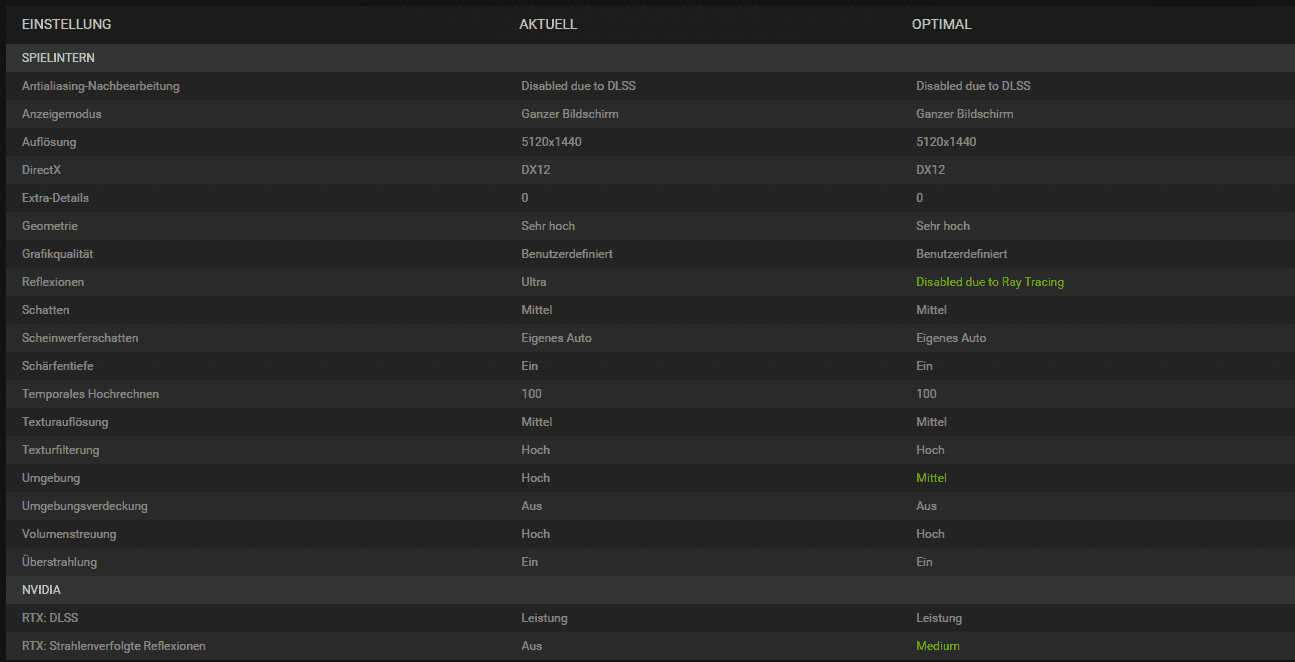Click the OPTIMAL column header
This screenshot has width=1295, height=662.
tap(941, 24)
